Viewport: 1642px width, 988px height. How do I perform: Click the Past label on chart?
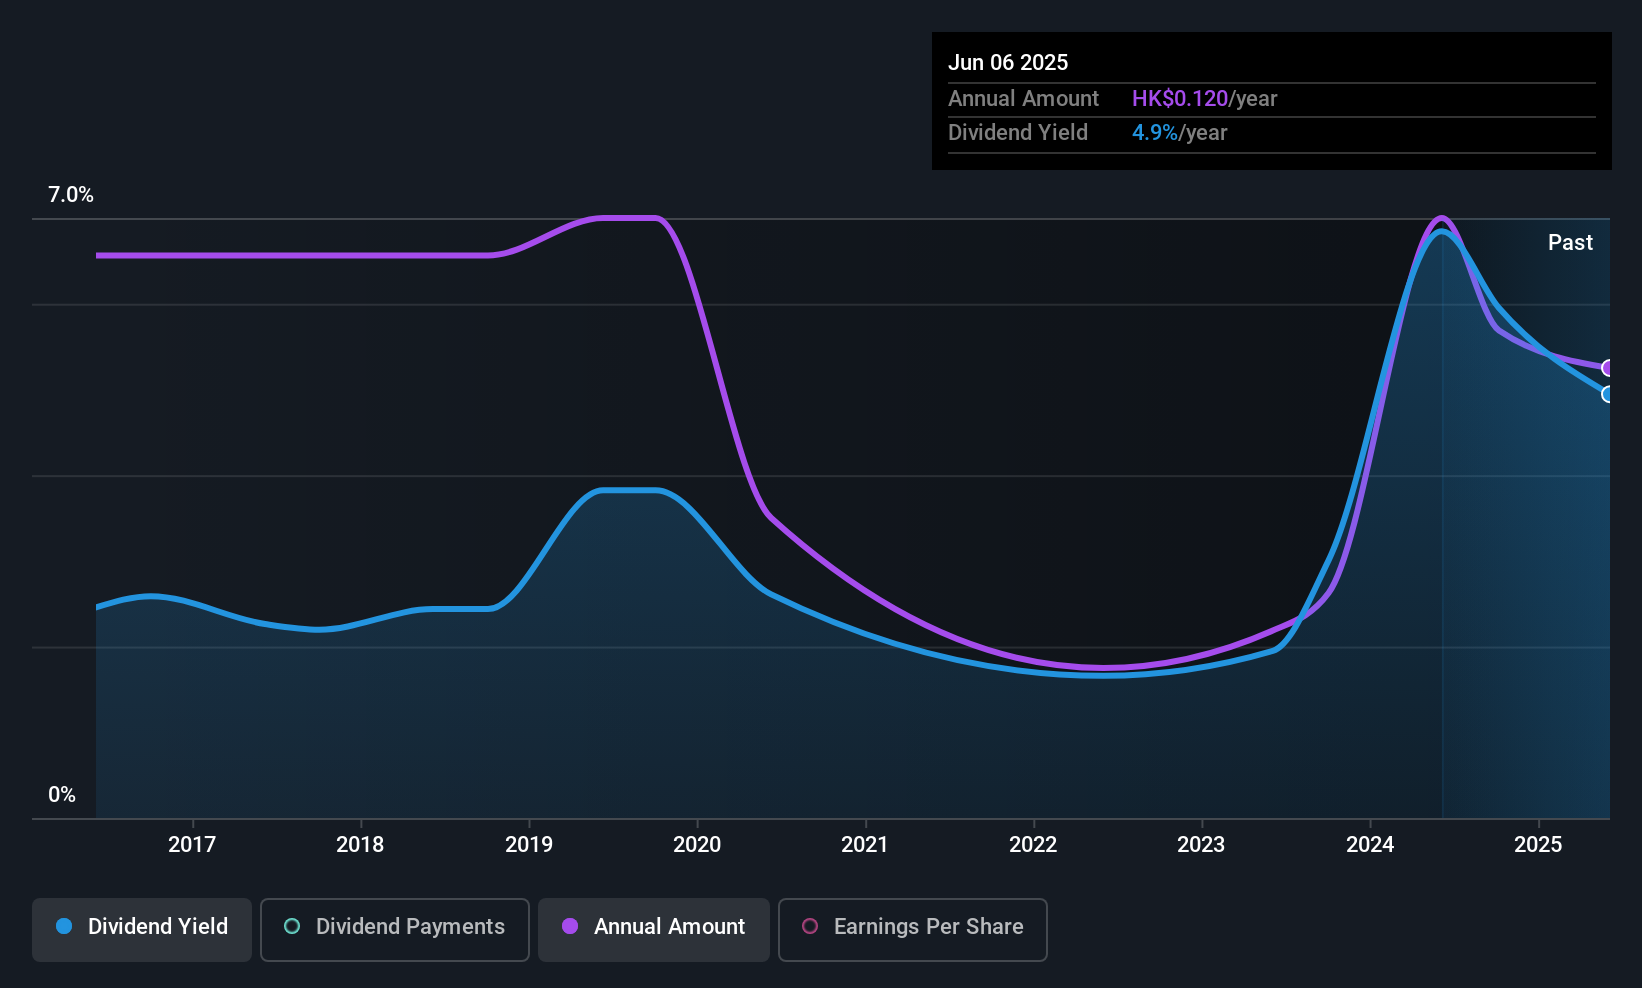pyautogui.click(x=1570, y=242)
